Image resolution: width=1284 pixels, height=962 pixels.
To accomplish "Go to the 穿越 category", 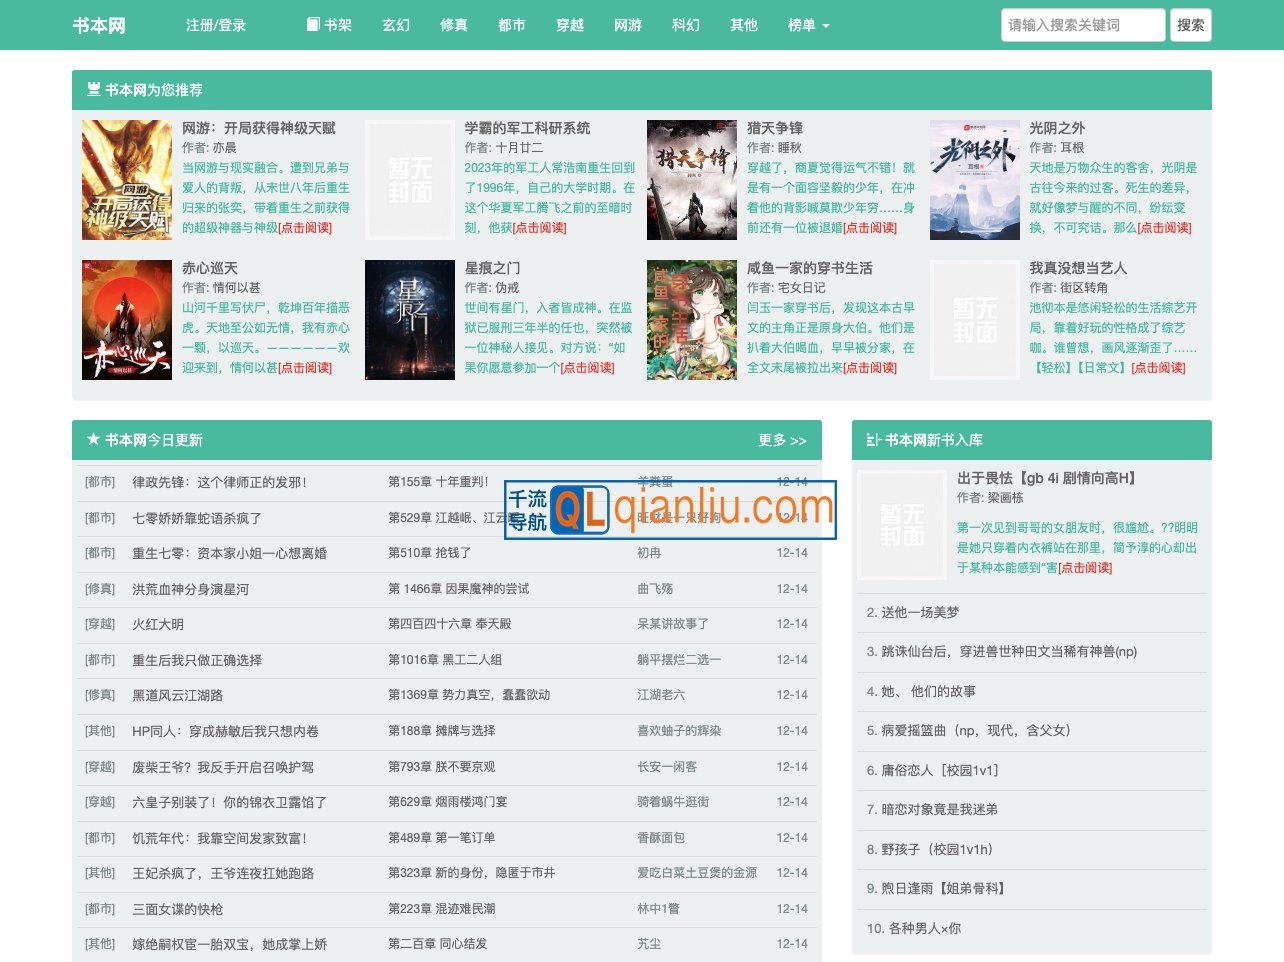I will coord(570,25).
